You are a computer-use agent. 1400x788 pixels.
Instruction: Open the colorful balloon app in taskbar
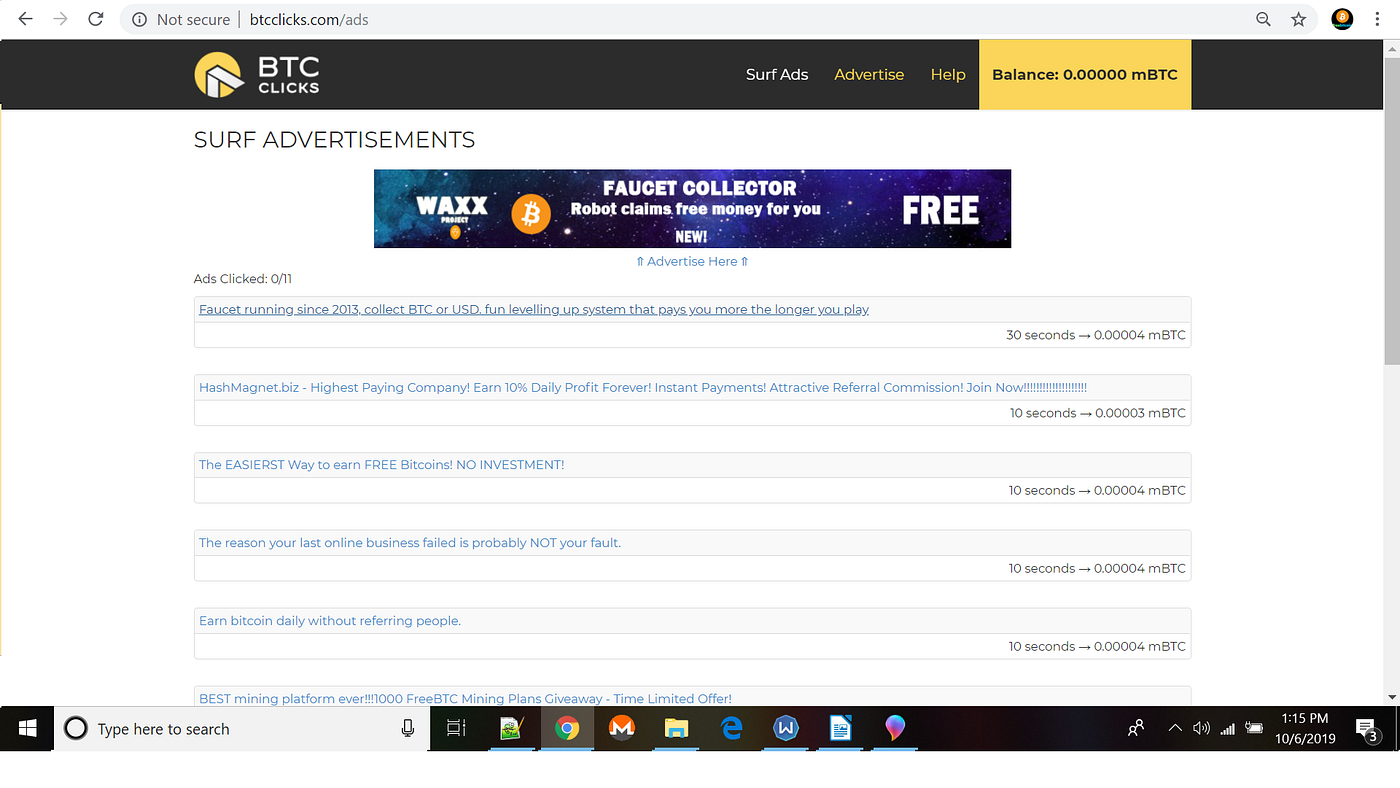[x=895, y=729]
